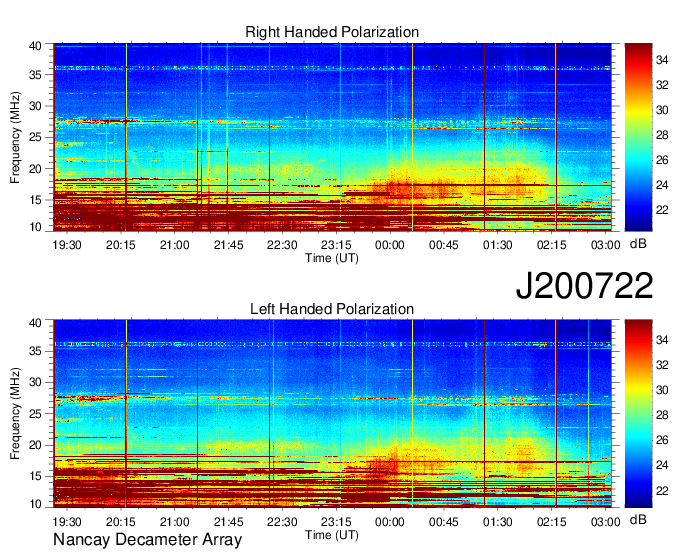This screenshot has height=552, width=680.
Task: Click the 15 MHz tick of right-handed plot
Action: tap(35, 200)
